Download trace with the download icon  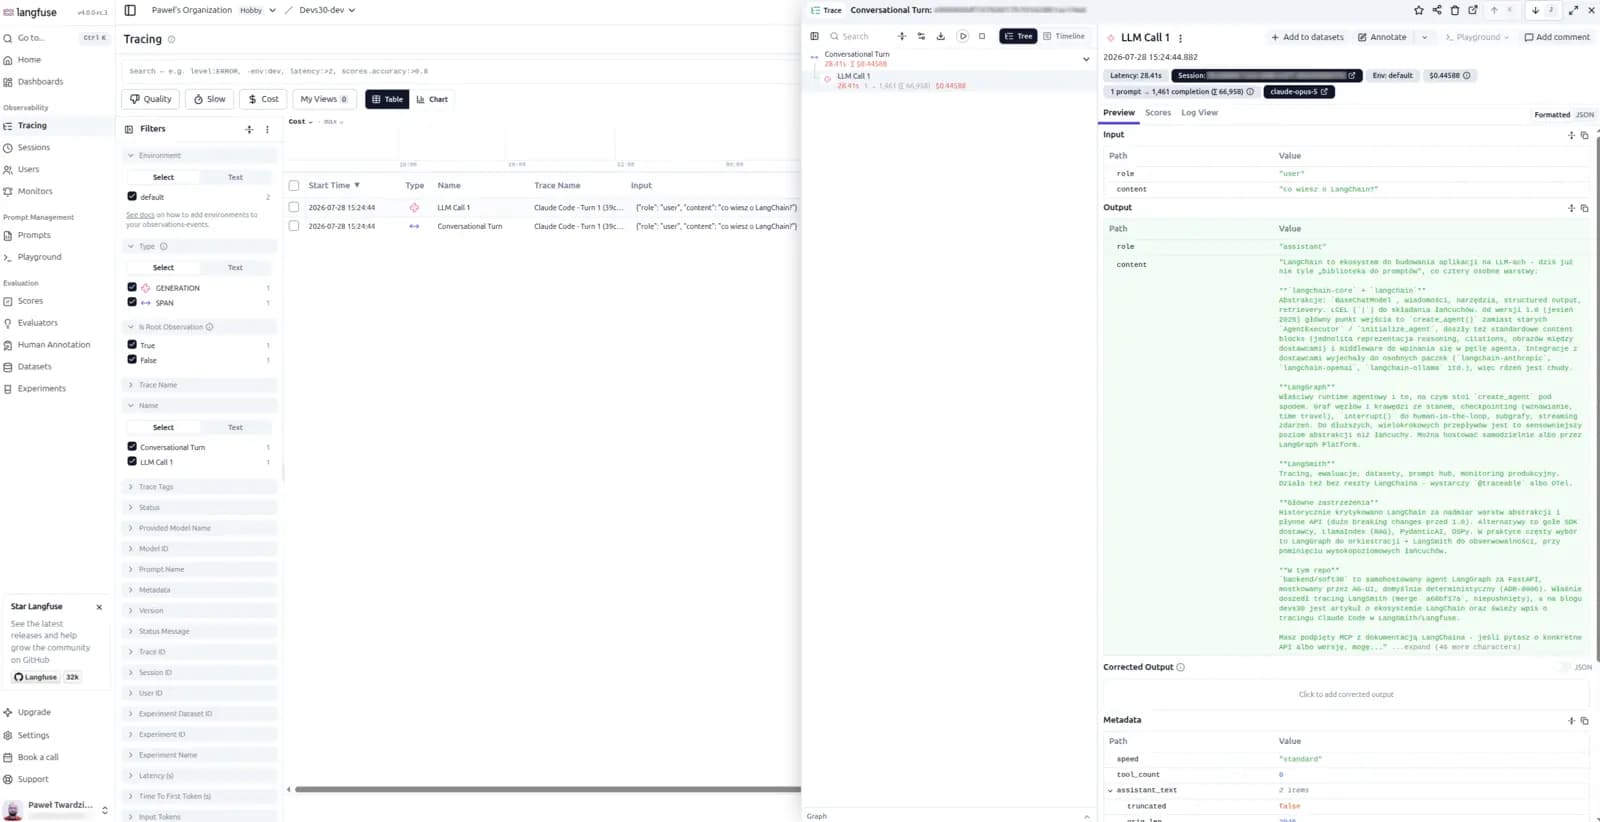coord(940,36)
